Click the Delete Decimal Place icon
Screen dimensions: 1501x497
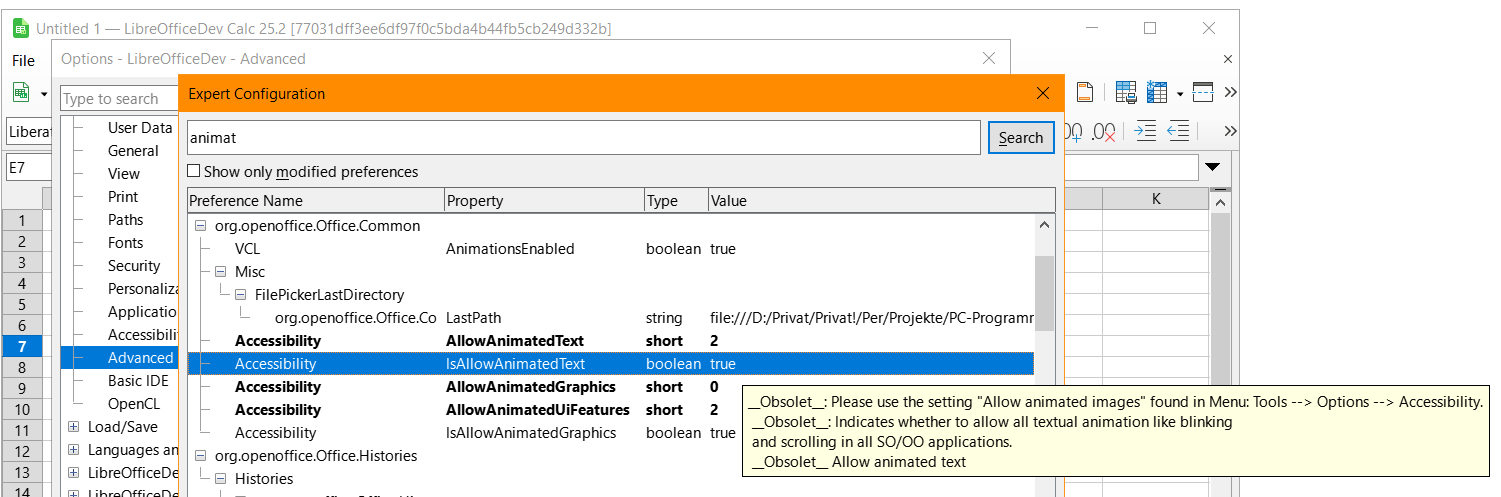coord(1105,131)
